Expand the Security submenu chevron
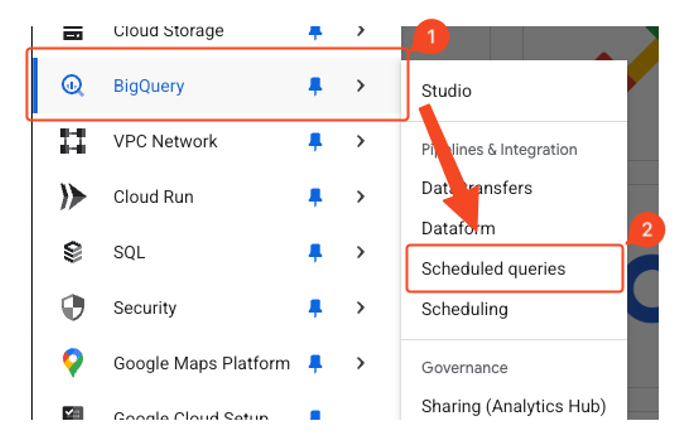684x446 pixels. [x=360, y=307]
